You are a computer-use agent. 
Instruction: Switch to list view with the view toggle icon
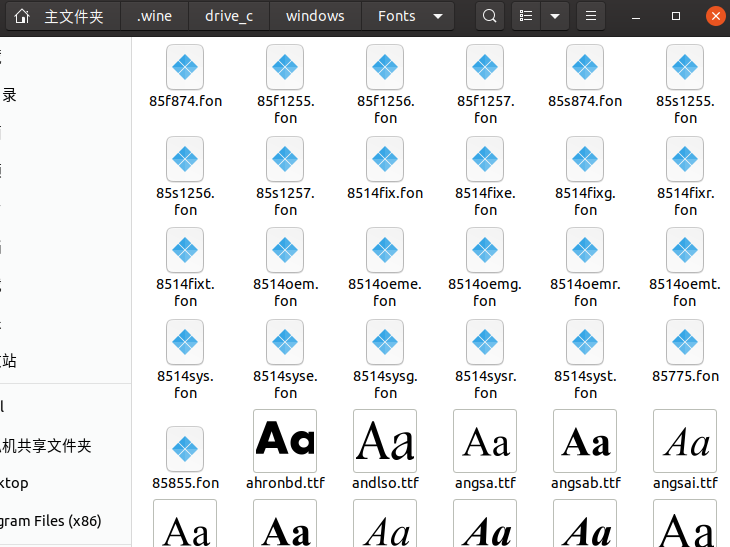(526, 16)
